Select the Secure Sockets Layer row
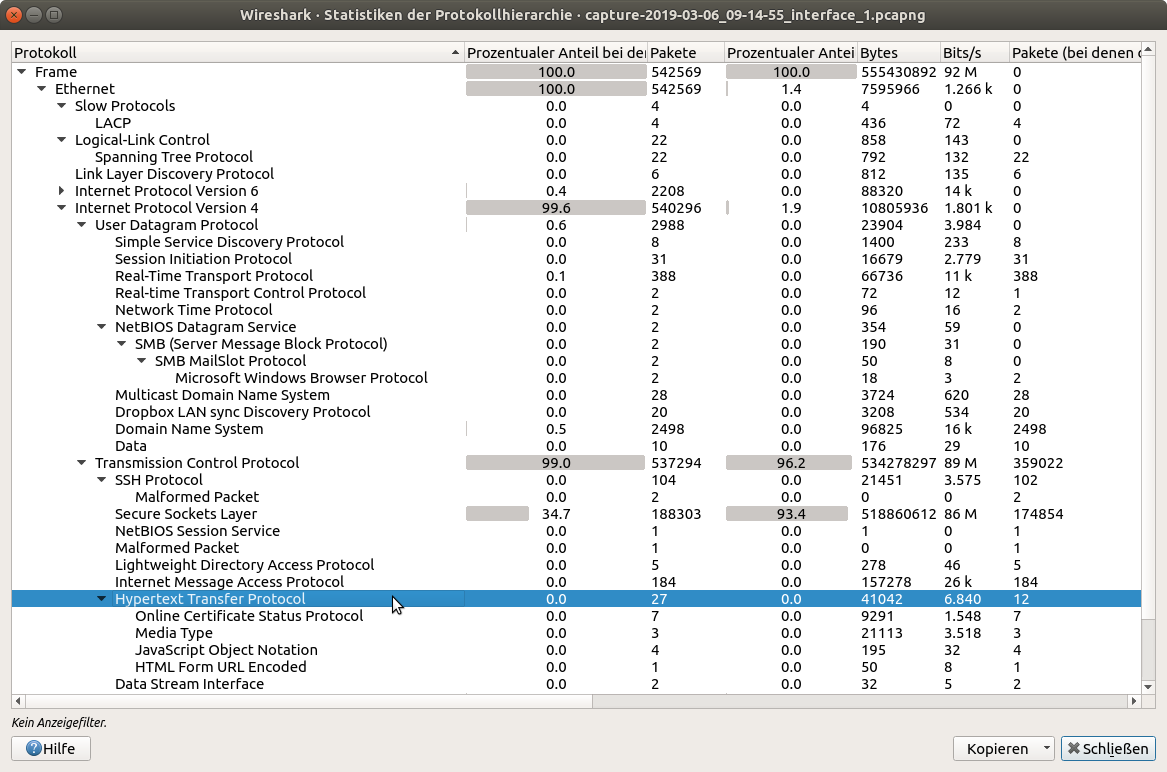The height and width of the screenshot is (772, 1167). pos(186,514)
